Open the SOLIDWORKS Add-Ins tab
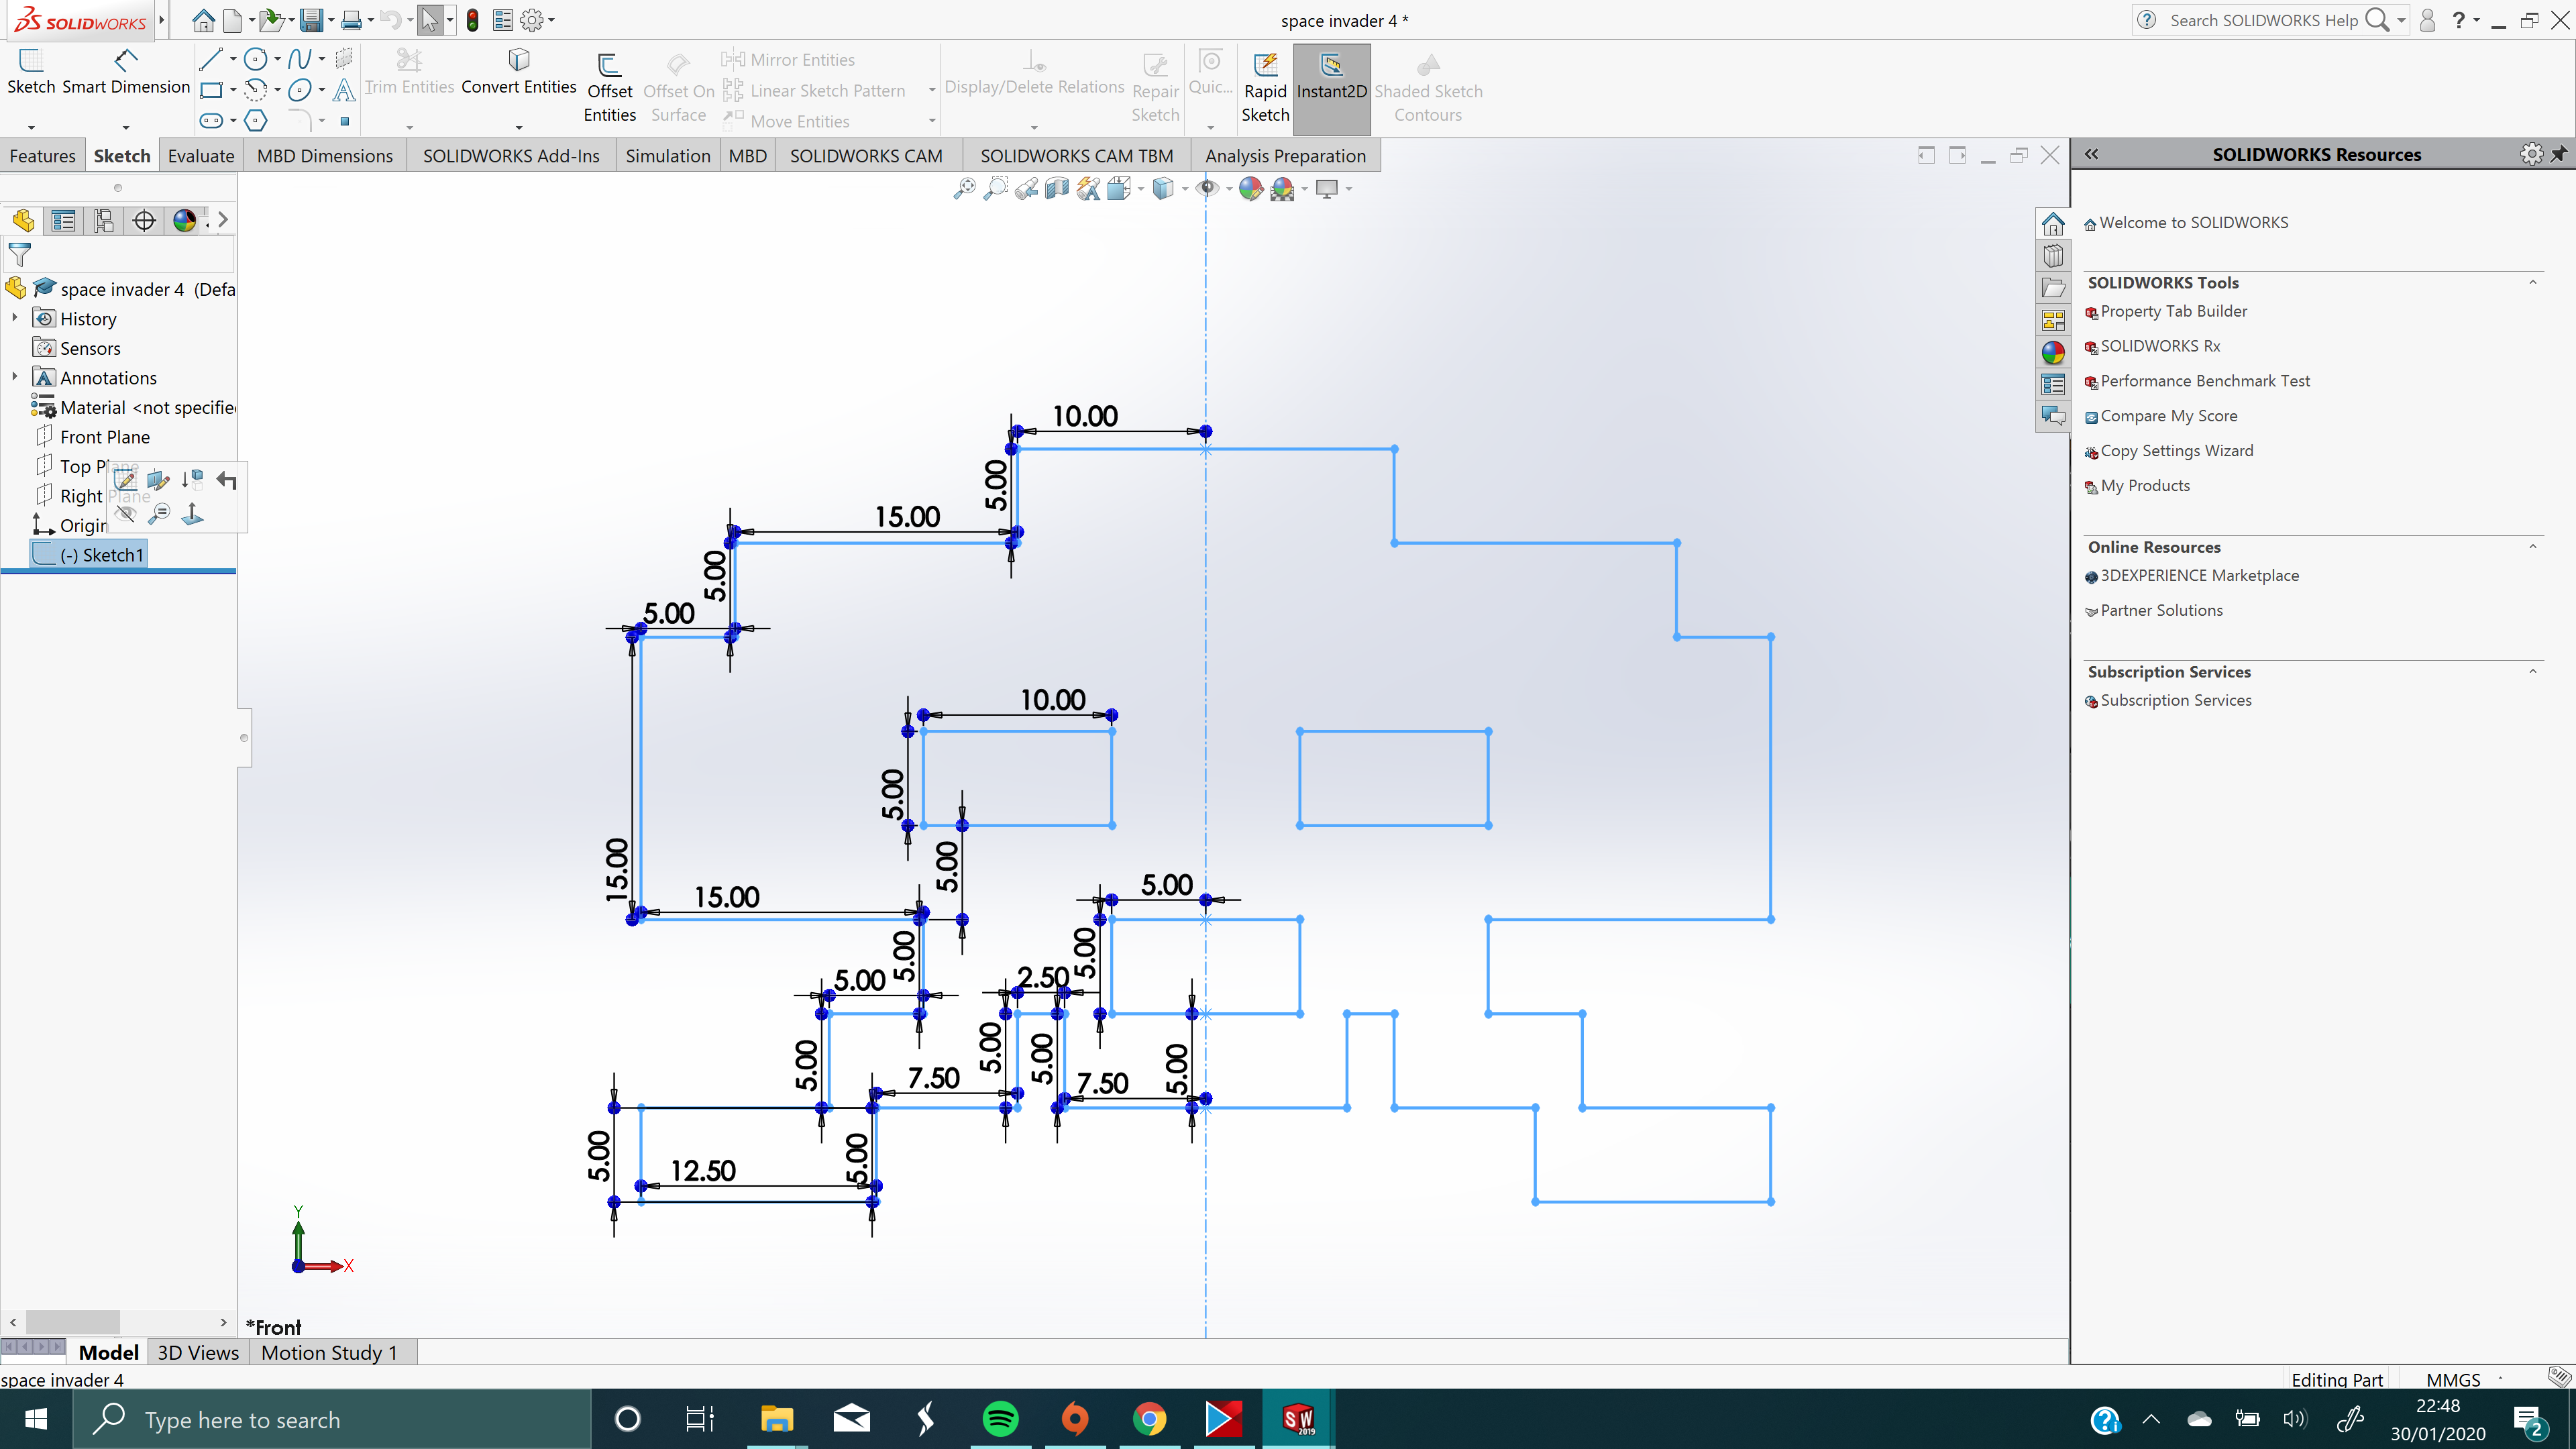The width and height of the screenshot is (2576, 1449). [511, 156]
